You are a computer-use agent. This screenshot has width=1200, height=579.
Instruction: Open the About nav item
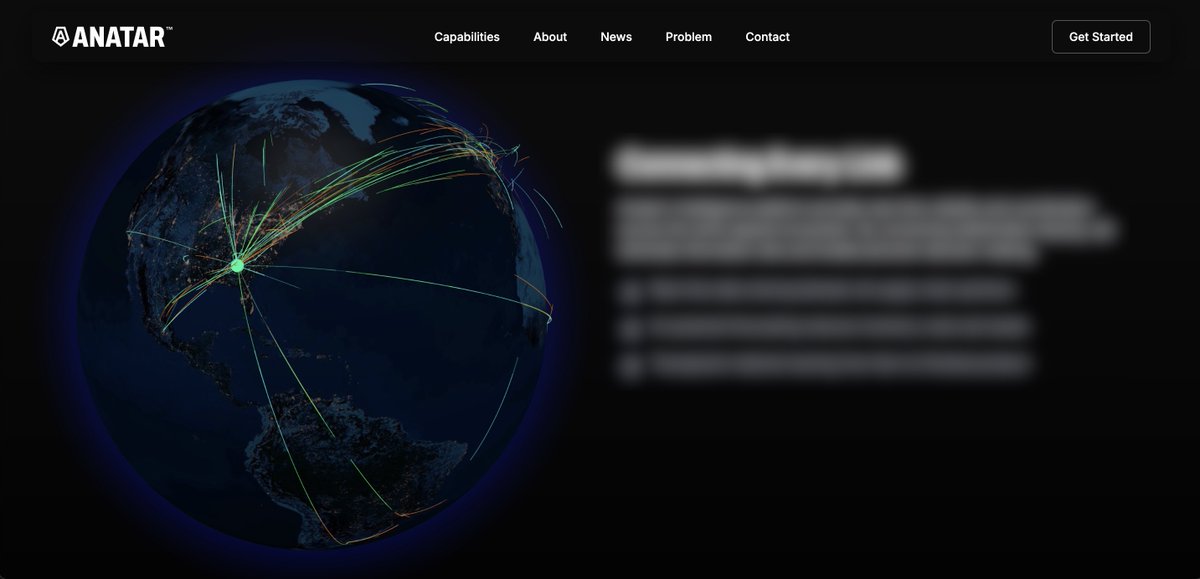tap(550, 37)
